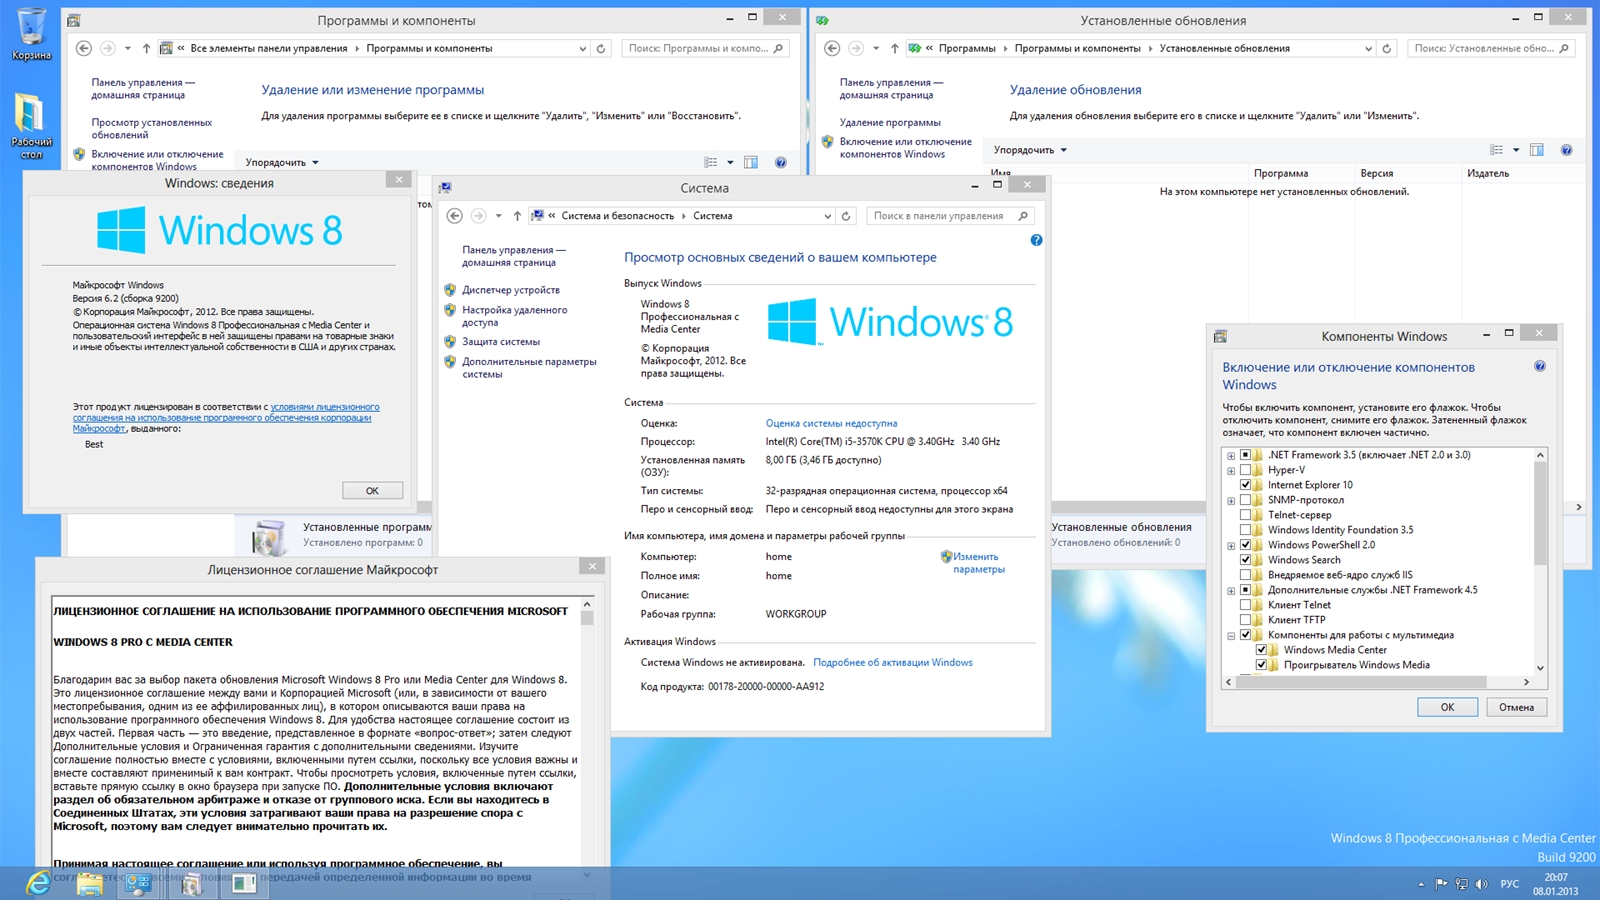Refresh the Система window address bar
Screen dimensions: 1600x900
point(846,216)
